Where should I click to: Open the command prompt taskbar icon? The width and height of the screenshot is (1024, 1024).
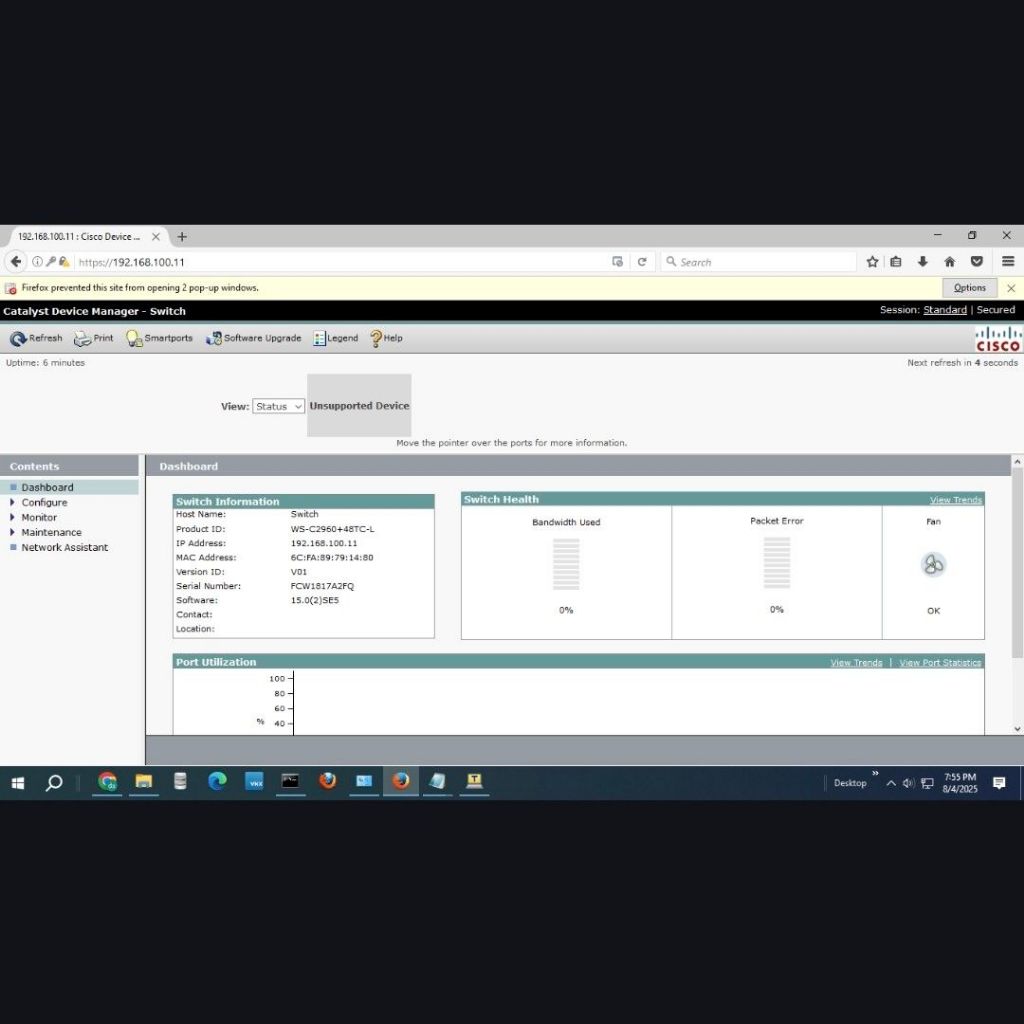coord(290,782)
